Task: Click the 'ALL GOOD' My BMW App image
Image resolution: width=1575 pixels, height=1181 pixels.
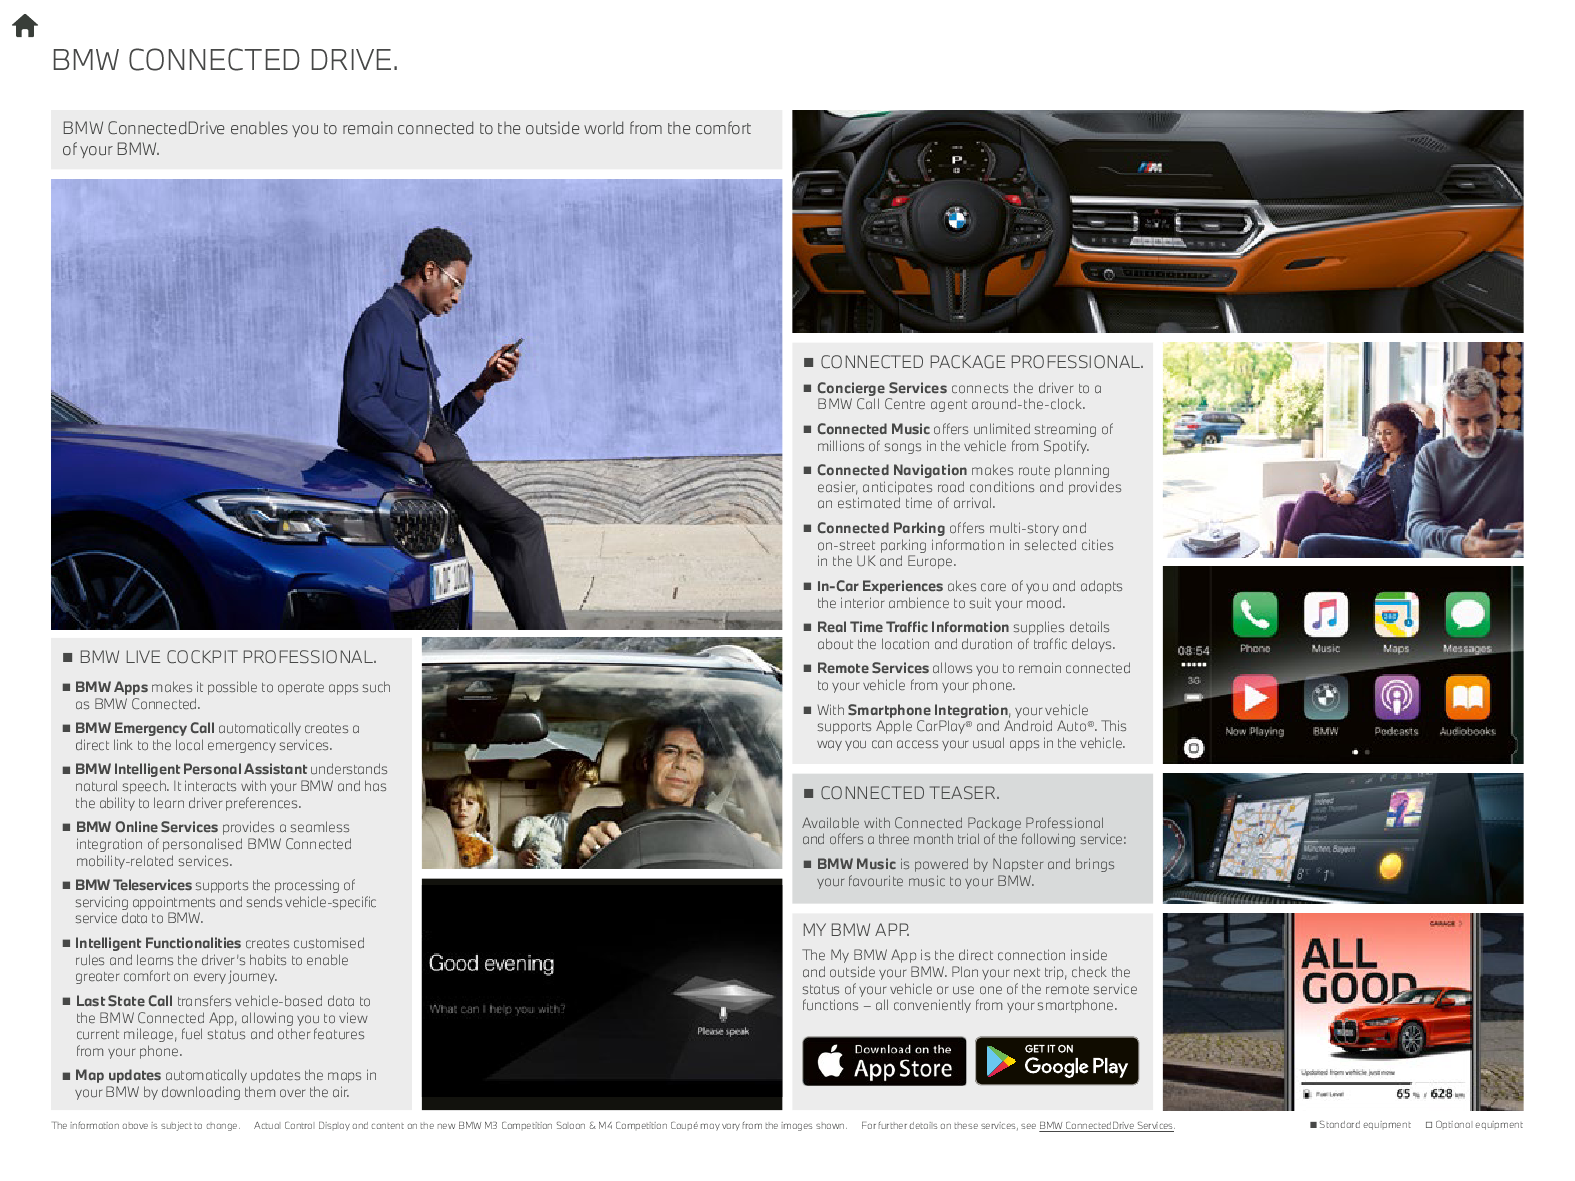Action: pyautogui.click(x=1343, y=1011)
